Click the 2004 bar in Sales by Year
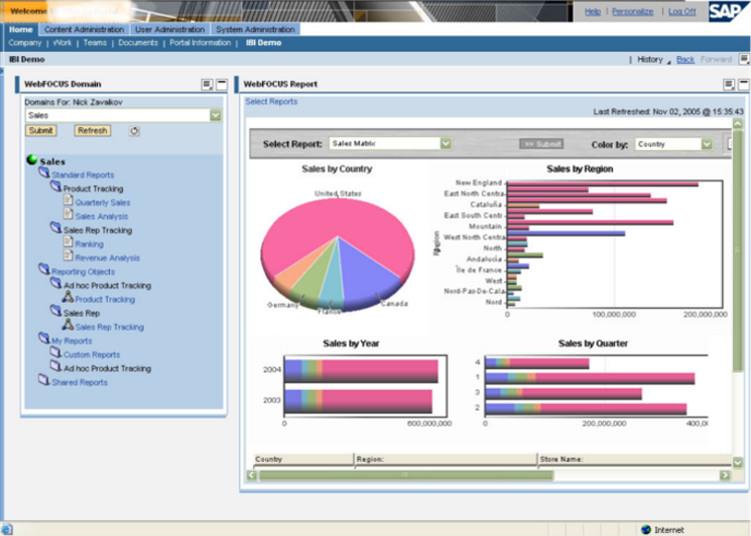Screen dimensions: 751x536 click(x=361, y=370)
